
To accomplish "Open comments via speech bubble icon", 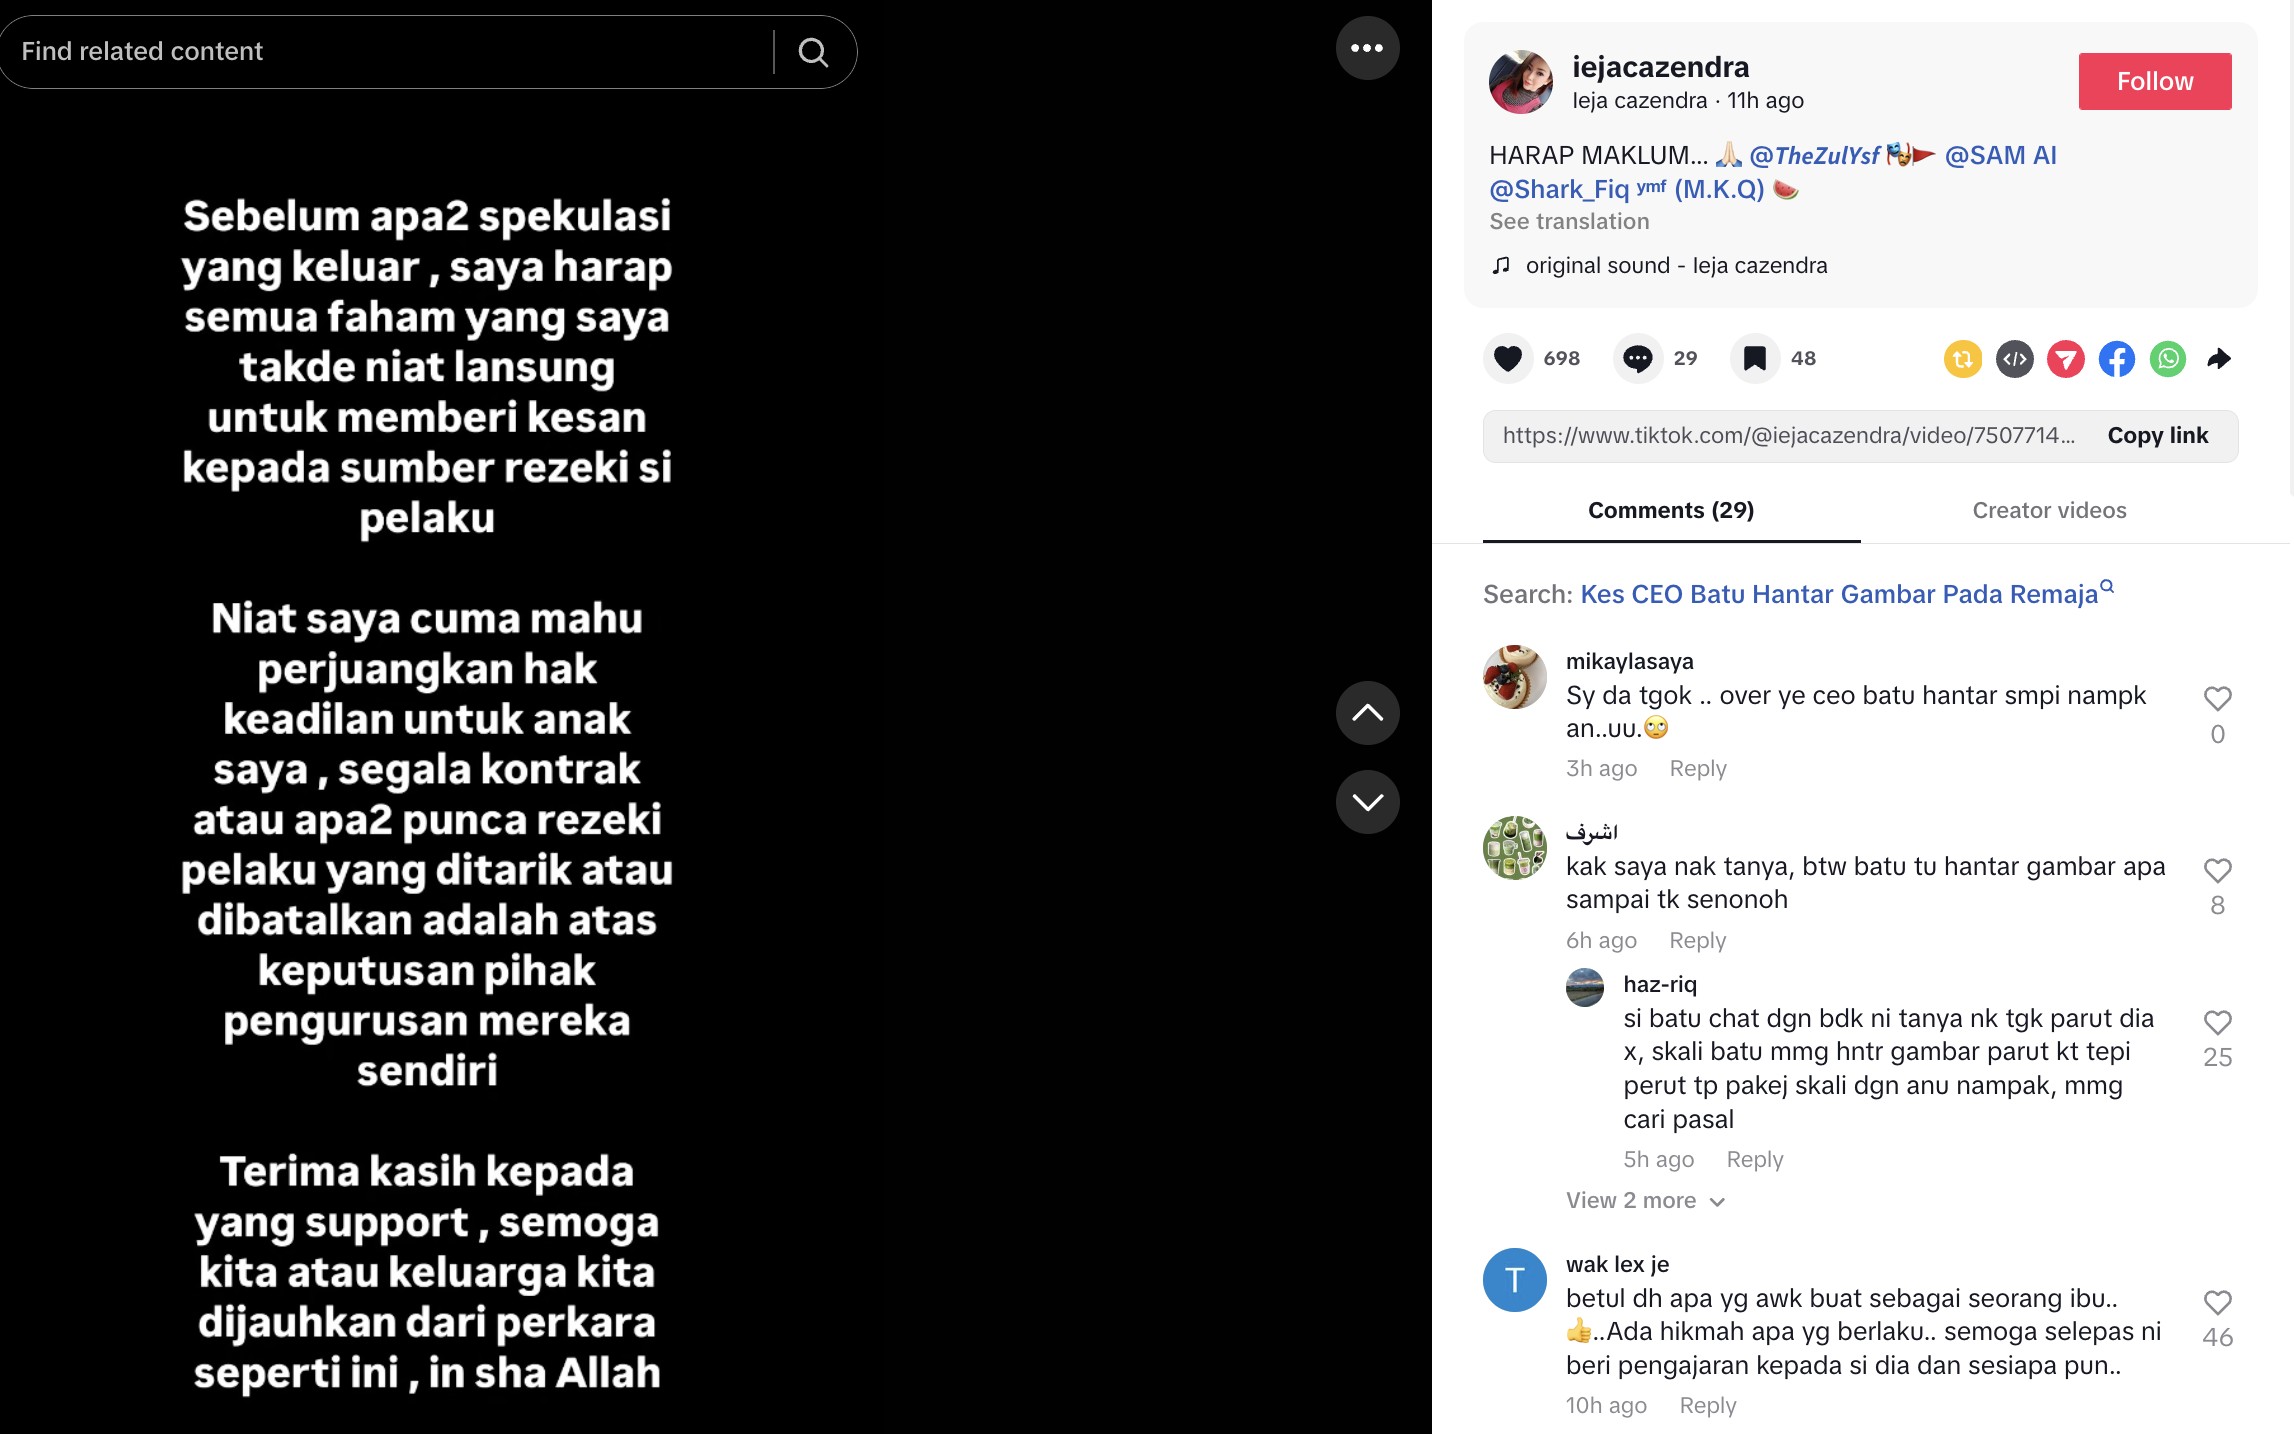I will point(1637,358).
